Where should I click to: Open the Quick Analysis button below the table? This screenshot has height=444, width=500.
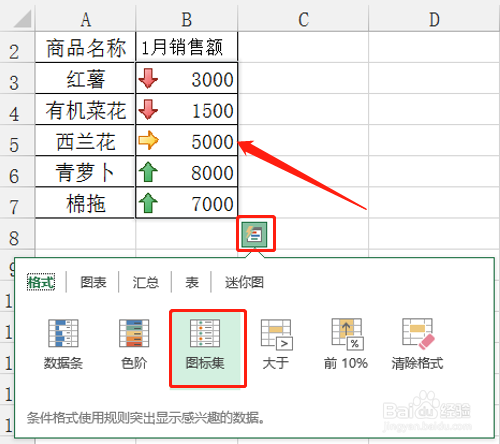coord(255,234)
